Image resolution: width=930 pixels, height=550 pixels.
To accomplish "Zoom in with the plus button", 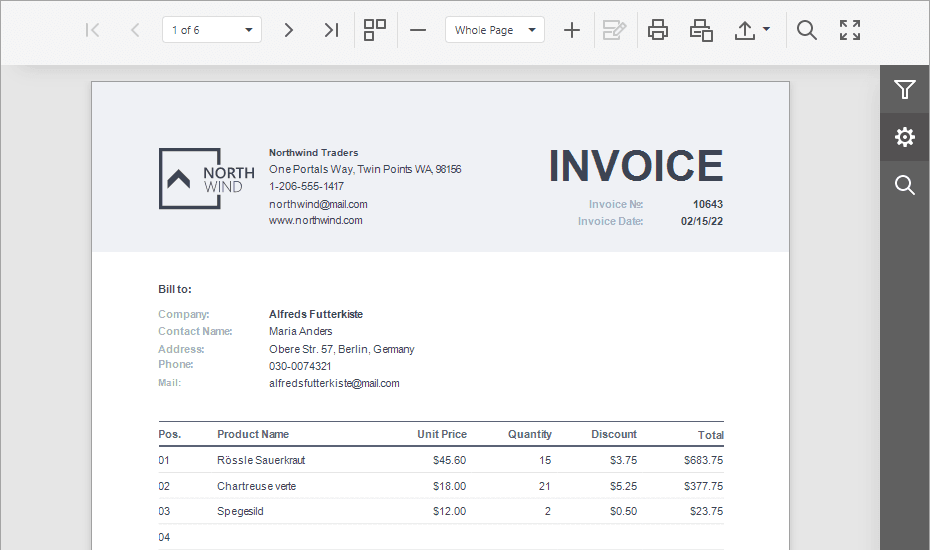I will pos(572,30).
